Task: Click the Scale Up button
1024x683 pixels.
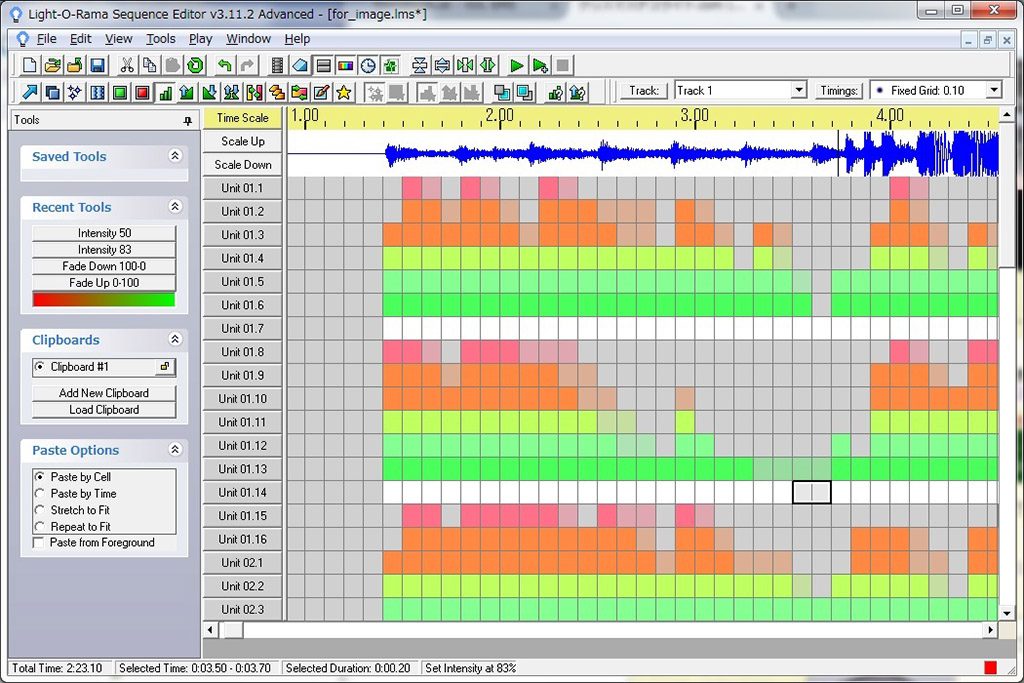Action: 243,141
